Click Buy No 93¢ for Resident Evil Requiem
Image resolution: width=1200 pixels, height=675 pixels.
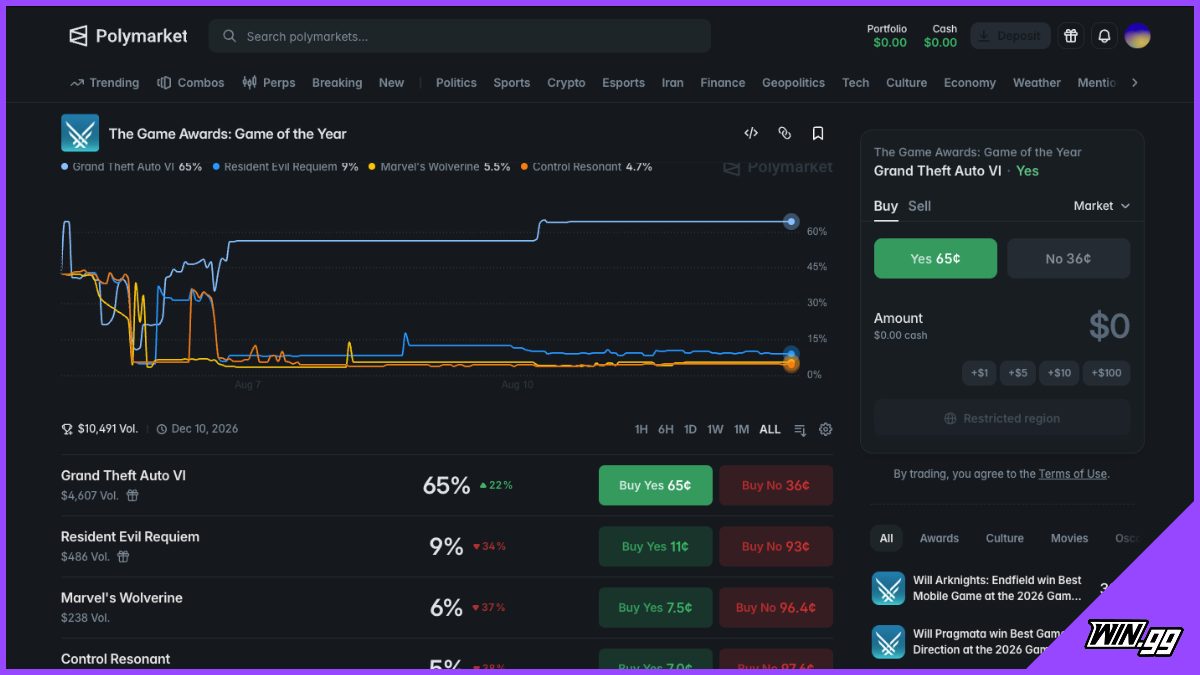(776, 546)
